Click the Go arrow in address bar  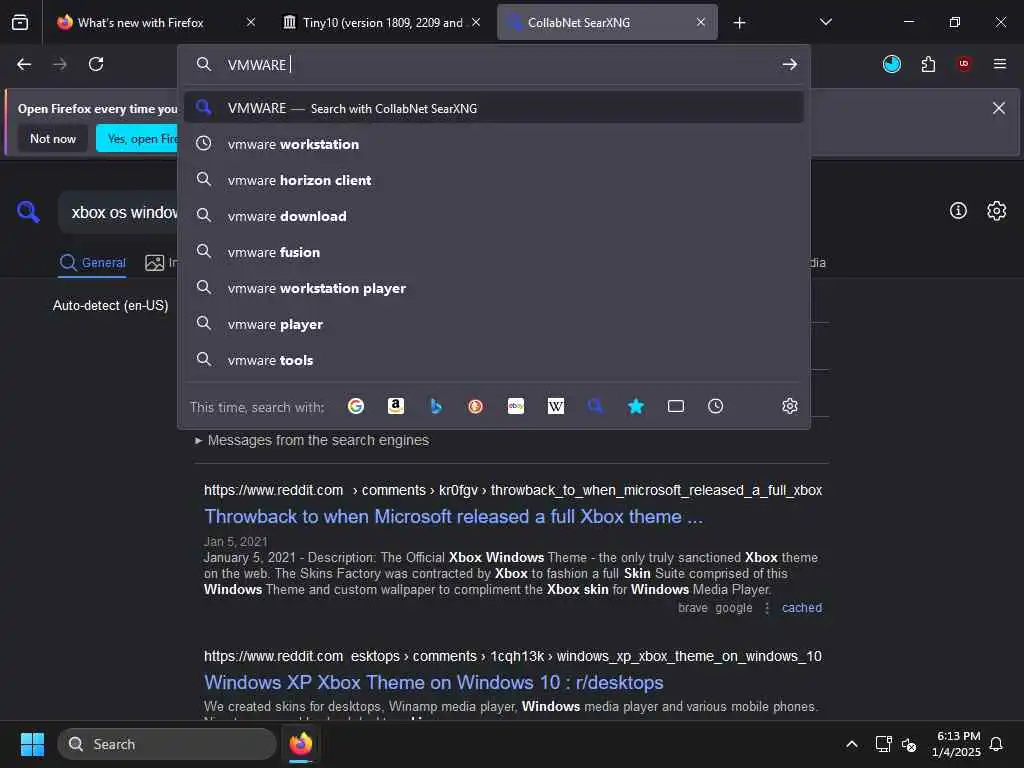790,64
